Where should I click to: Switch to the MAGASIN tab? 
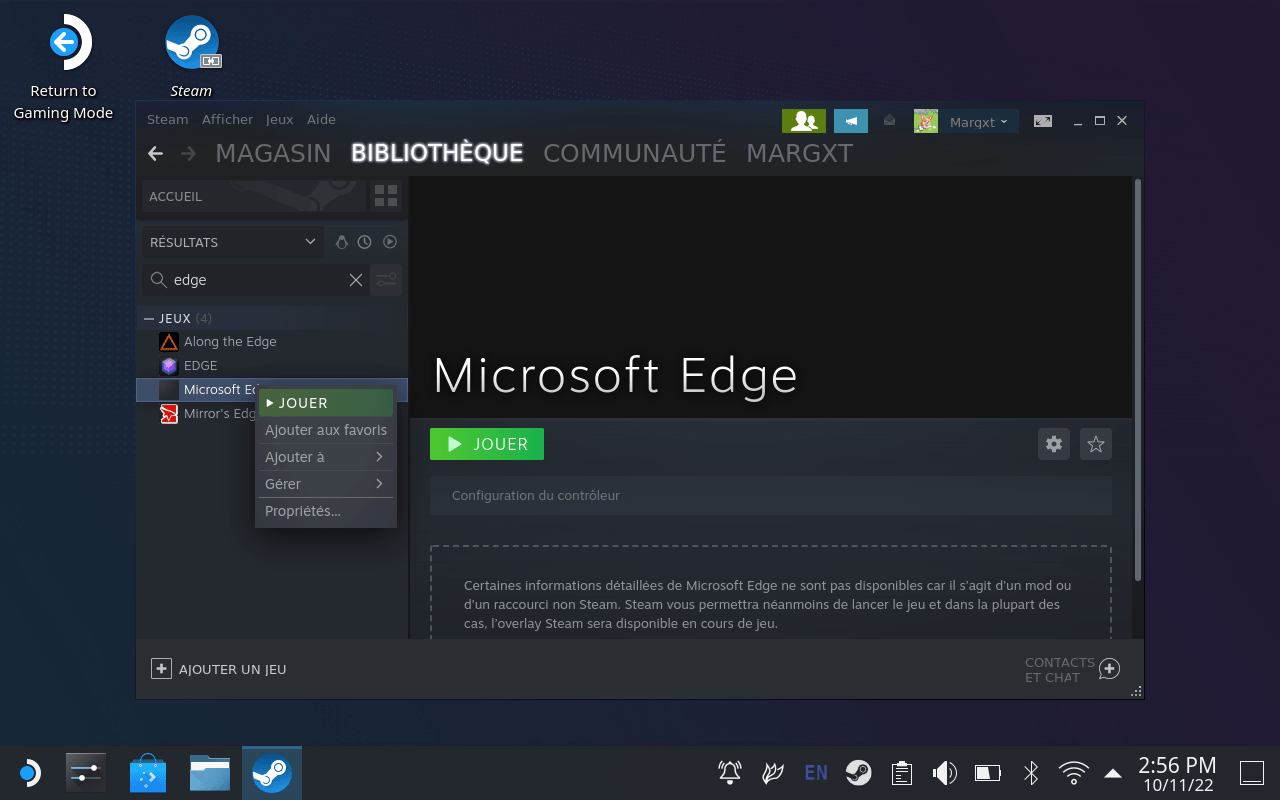click(273, 153)
